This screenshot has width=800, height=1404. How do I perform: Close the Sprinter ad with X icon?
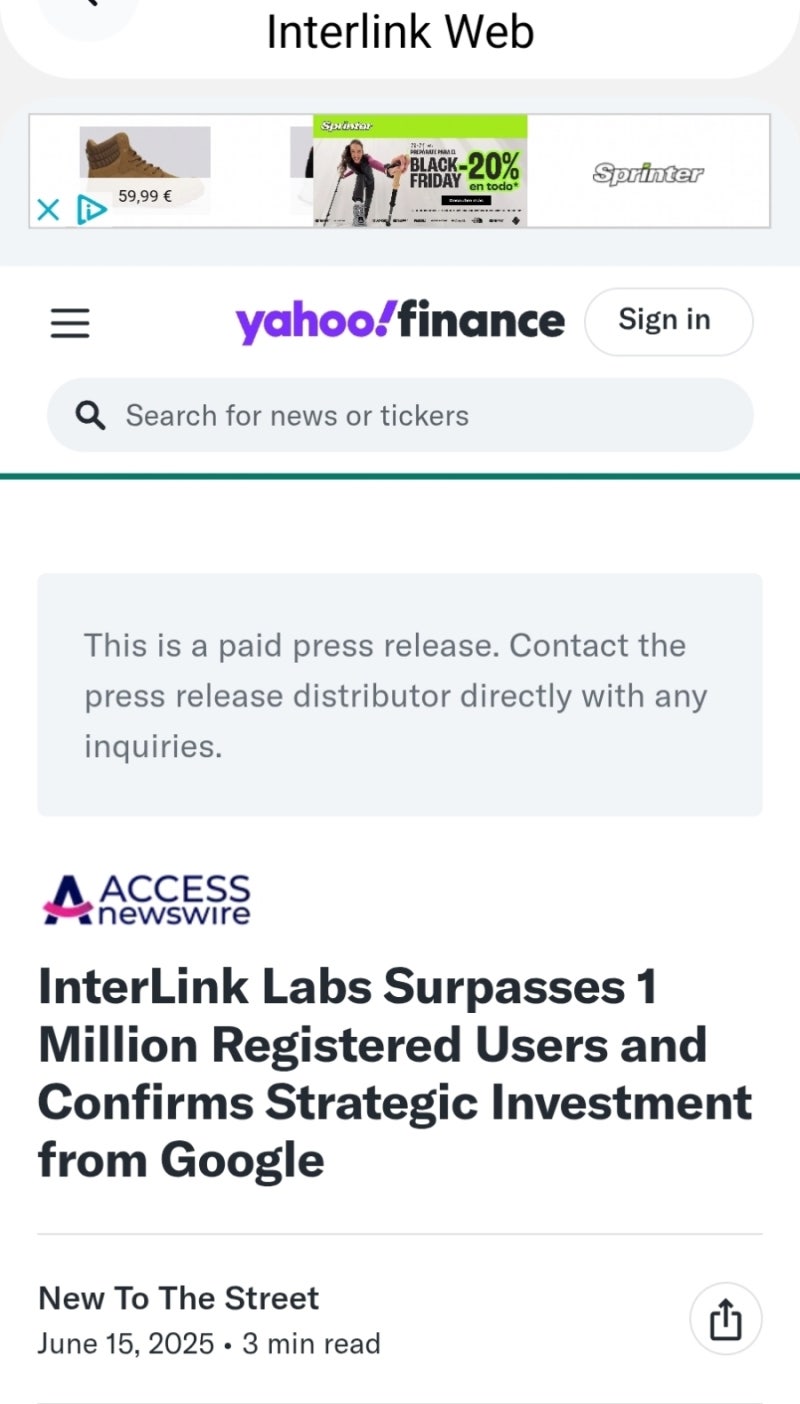point(47,210)
